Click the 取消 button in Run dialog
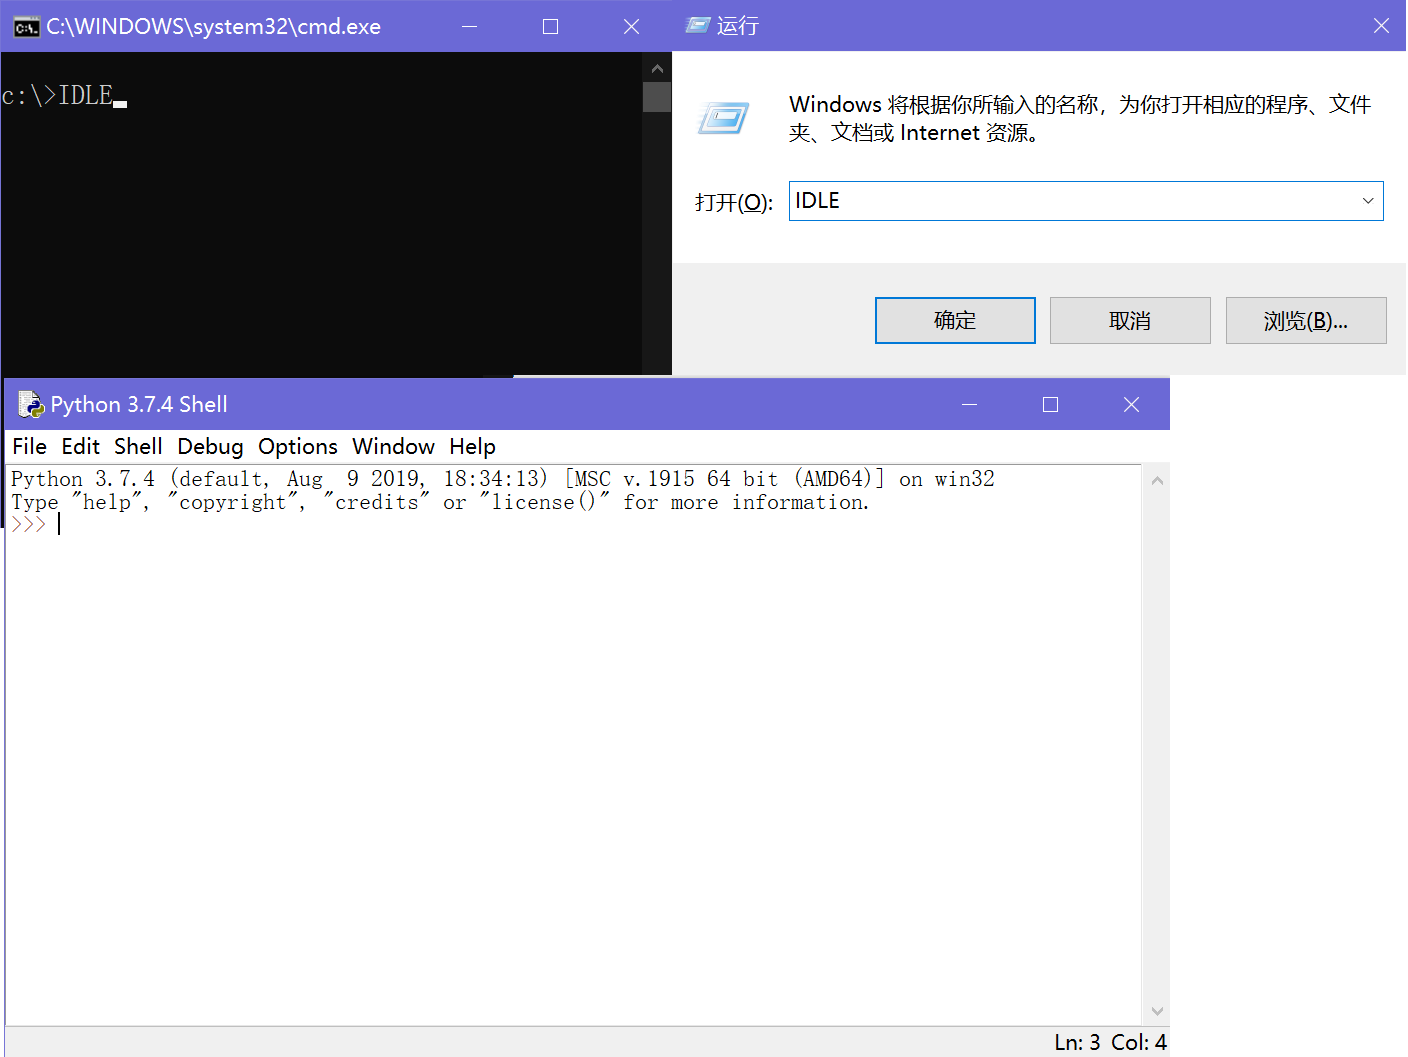 [1130, 320]
